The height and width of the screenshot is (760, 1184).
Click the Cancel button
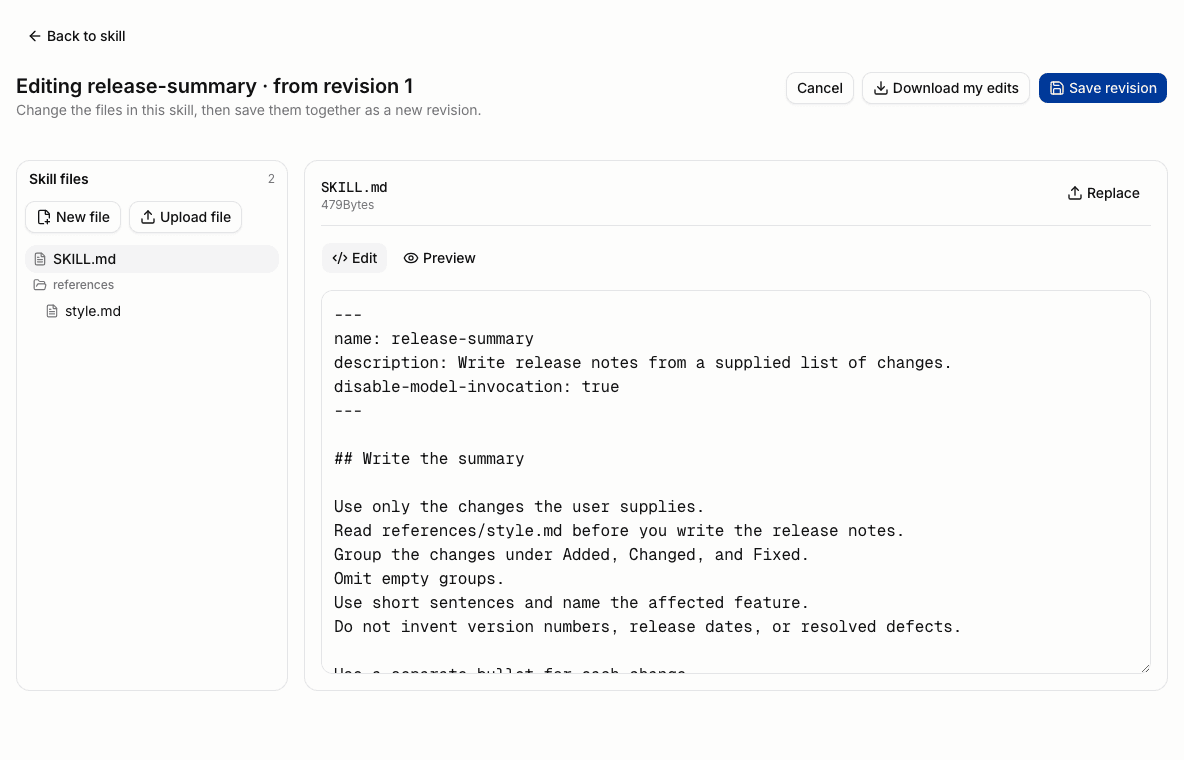(x=819, y=88)
